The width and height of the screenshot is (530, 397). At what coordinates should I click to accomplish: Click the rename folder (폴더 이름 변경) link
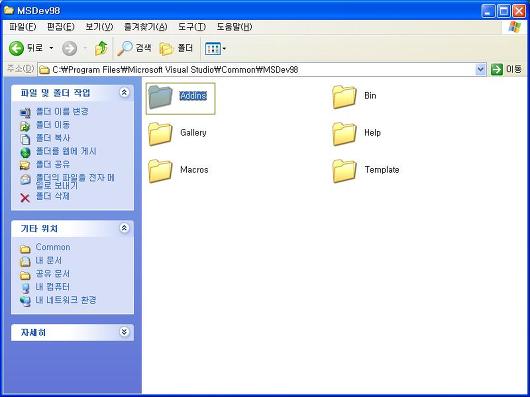[62, 111]
